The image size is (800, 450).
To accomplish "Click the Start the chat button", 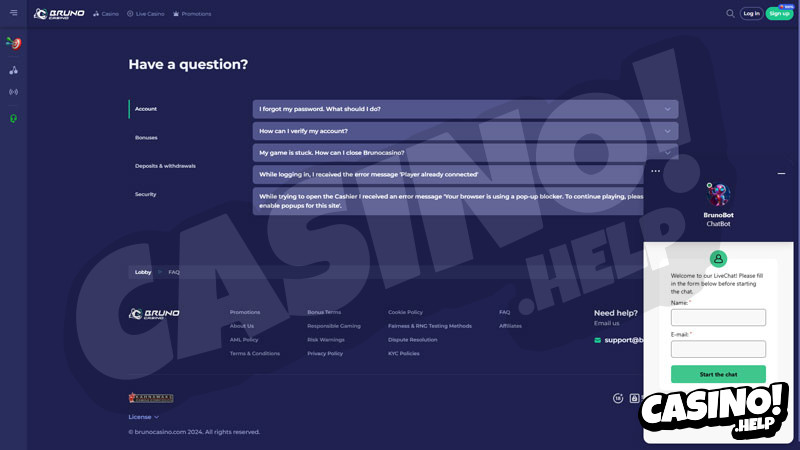I will (x=718, y=374).
